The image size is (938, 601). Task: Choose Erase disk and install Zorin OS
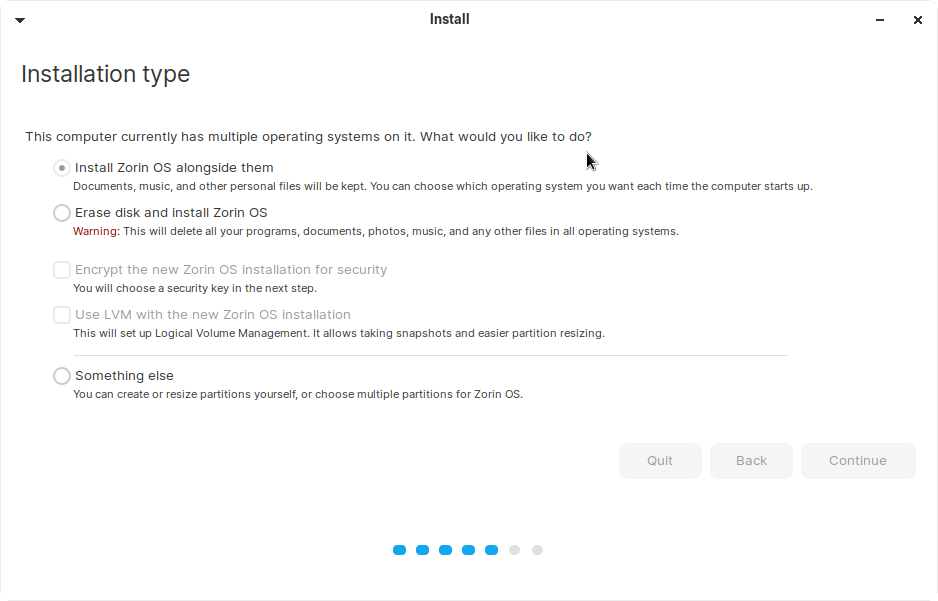(62, 213)
